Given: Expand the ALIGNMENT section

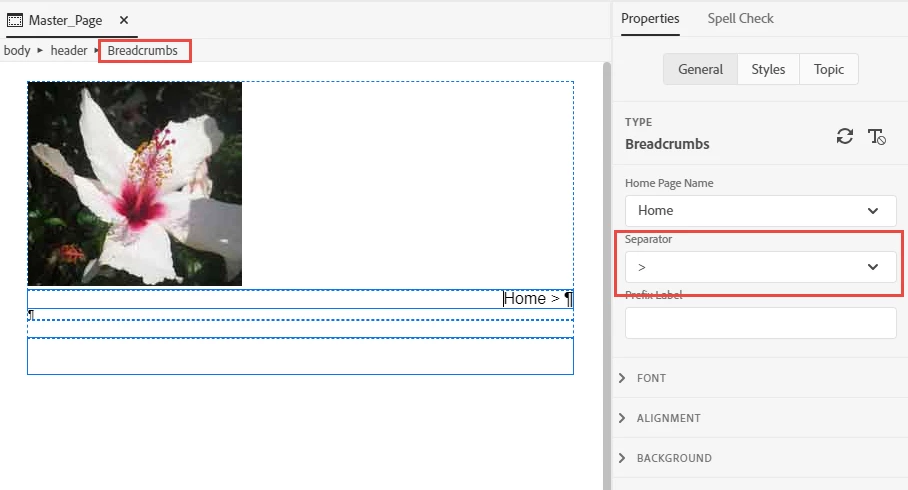Looking at the screenshot, I should click(660, 418).
